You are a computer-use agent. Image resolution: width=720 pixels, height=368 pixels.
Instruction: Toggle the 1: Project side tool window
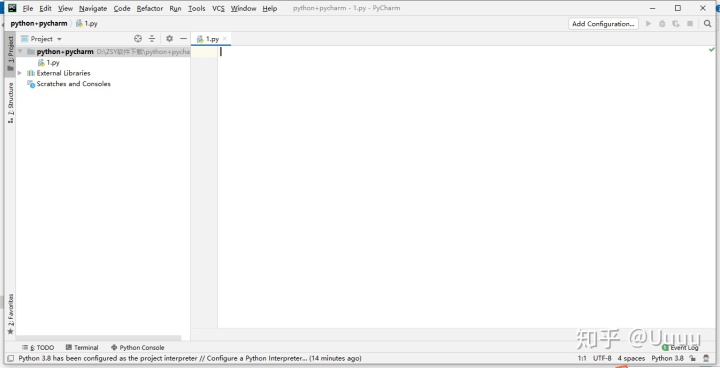pos(11,54)
